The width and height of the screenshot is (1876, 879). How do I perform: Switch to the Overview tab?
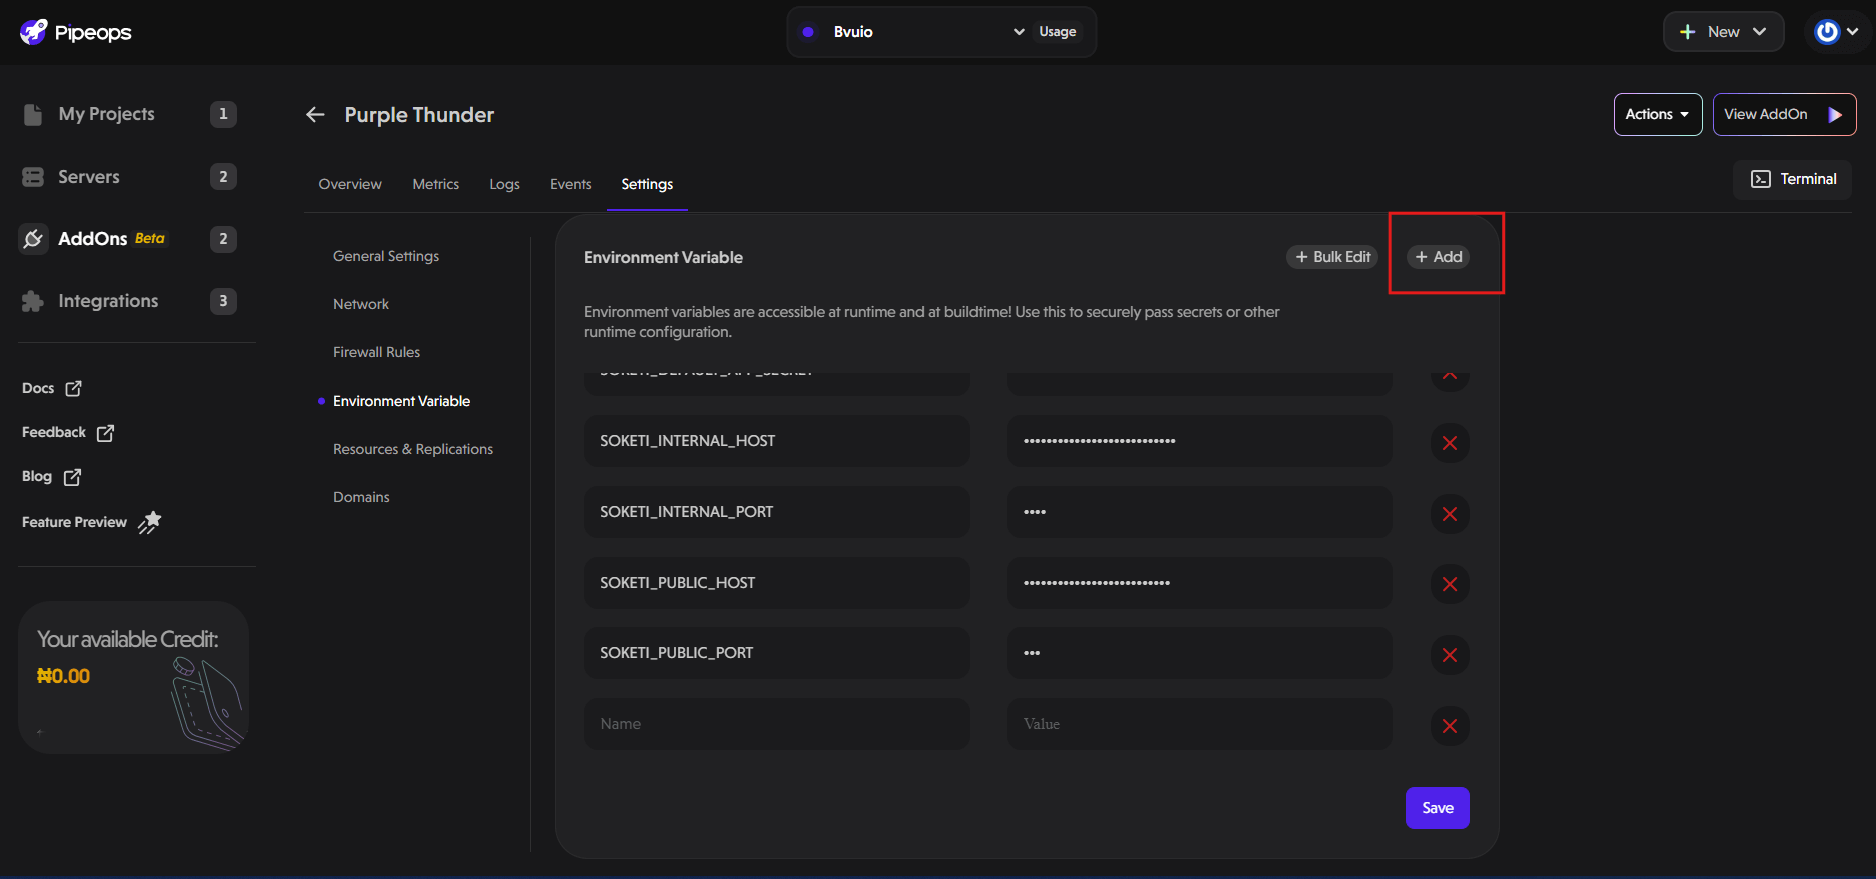pos(350,184)
